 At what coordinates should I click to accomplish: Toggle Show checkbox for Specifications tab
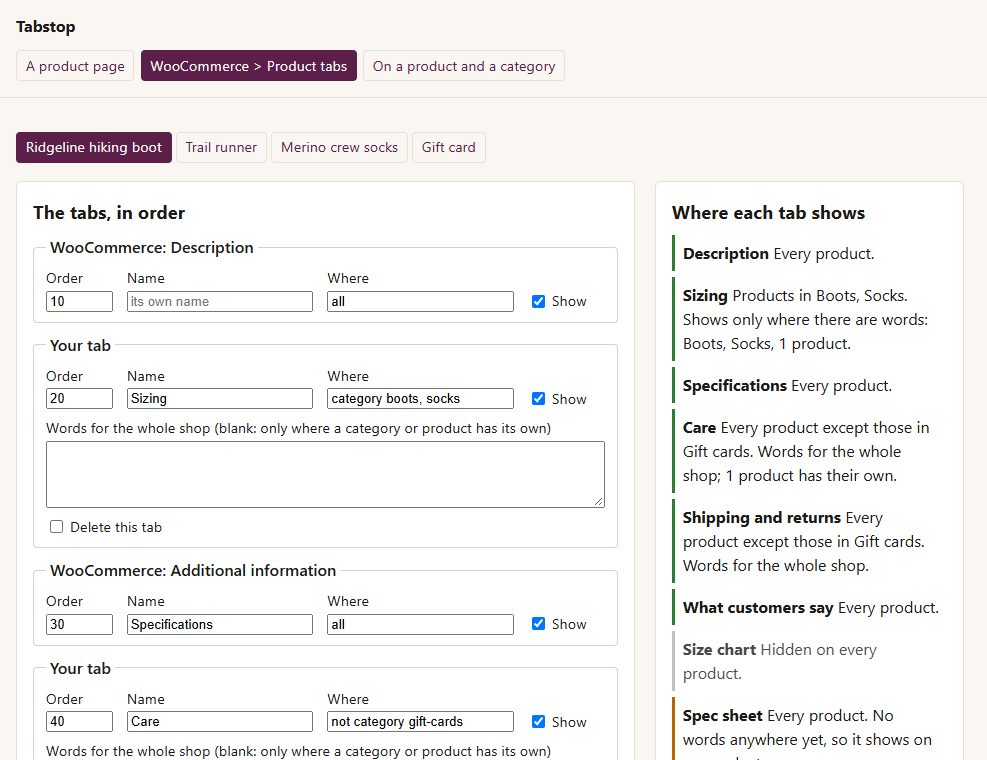[x=538, y=624]
